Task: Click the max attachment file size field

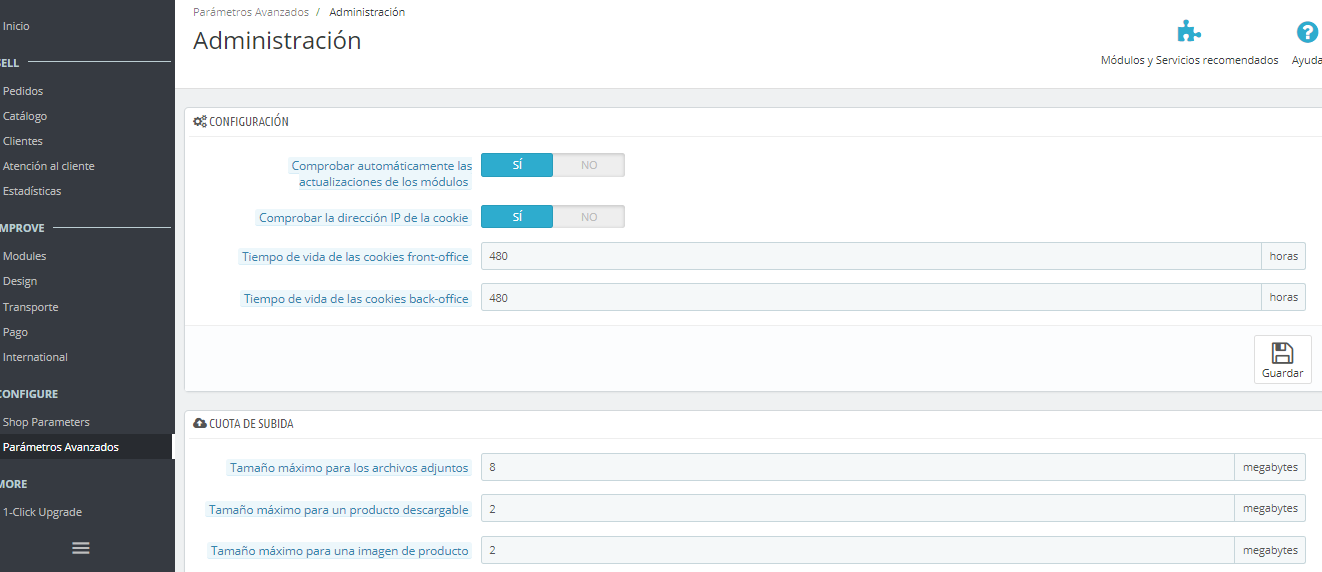Action: pos(857,467)
